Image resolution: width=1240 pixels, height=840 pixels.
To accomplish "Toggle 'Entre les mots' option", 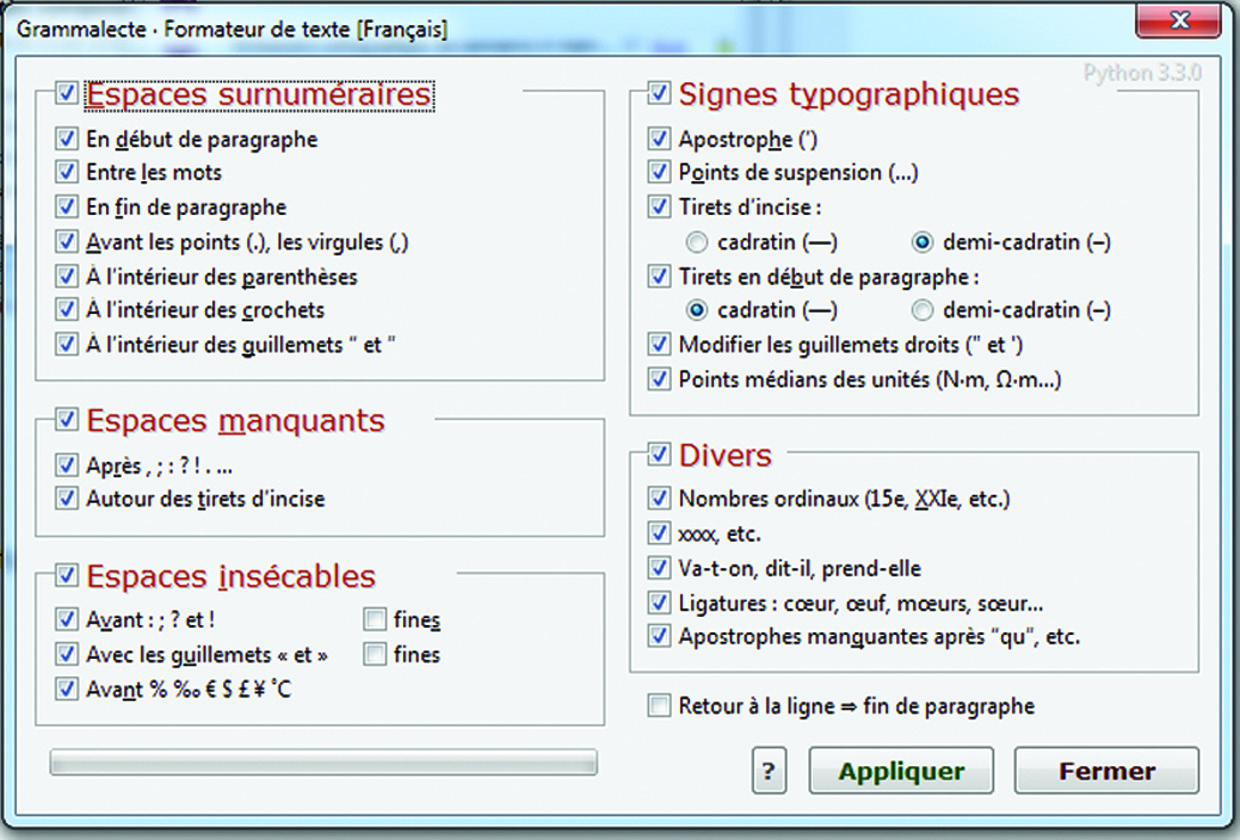I will click(67, 172).
